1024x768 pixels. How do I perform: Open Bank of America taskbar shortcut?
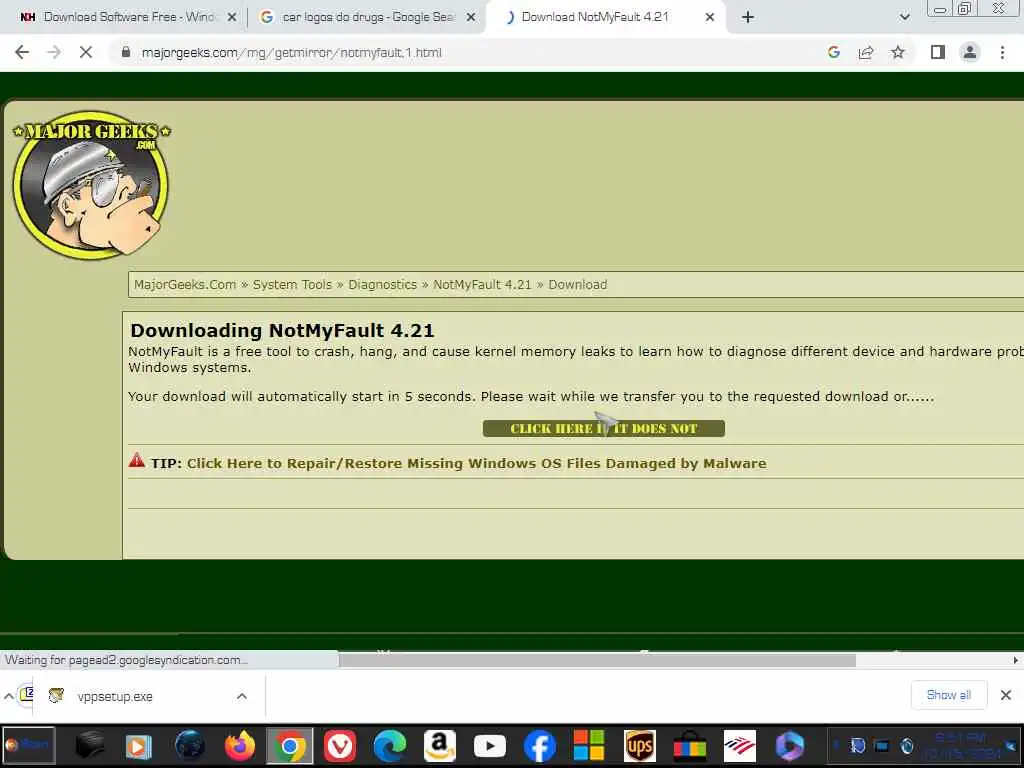(740, 745)
